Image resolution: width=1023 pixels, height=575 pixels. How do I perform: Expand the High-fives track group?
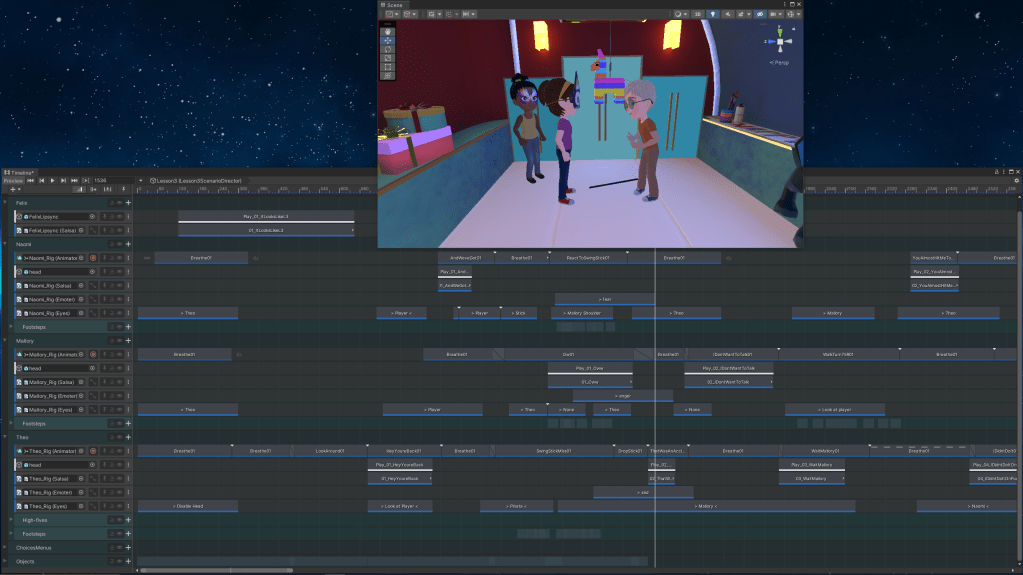10,520
